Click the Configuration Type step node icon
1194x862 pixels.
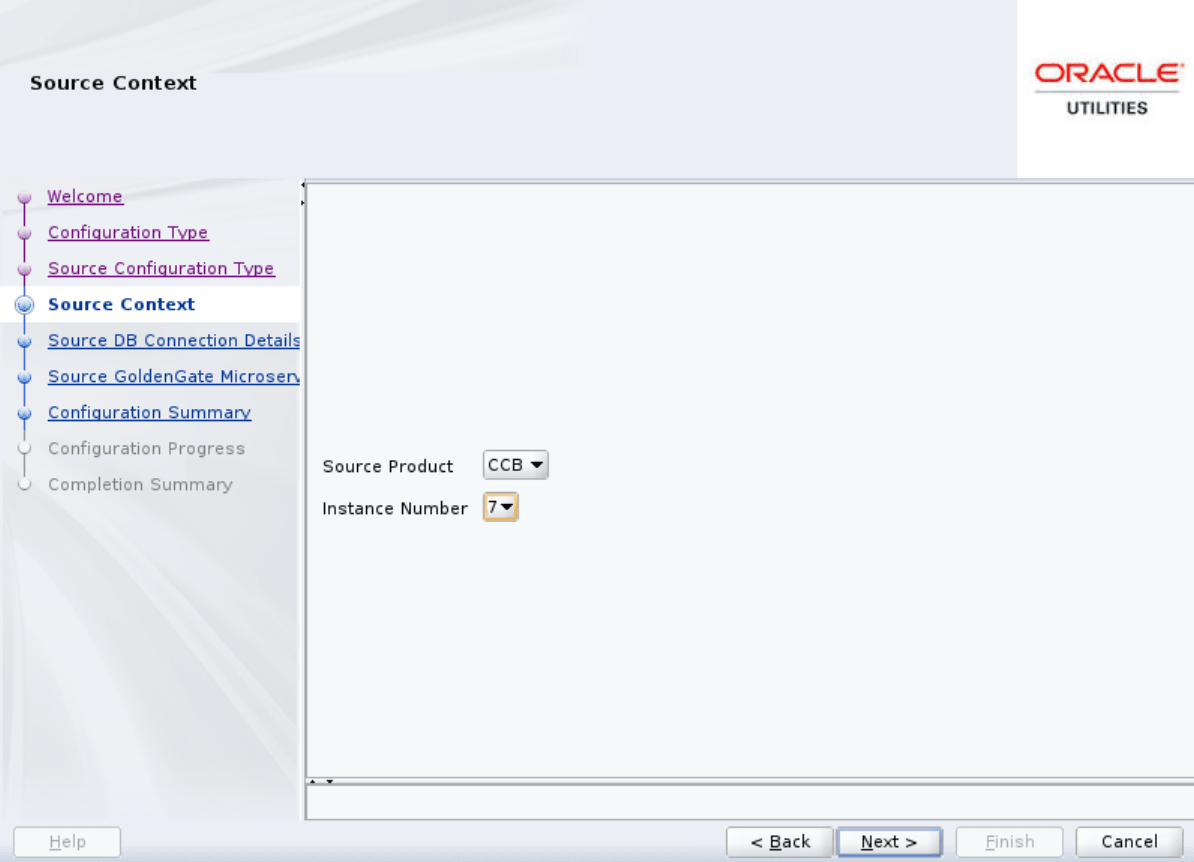point(24,232)
